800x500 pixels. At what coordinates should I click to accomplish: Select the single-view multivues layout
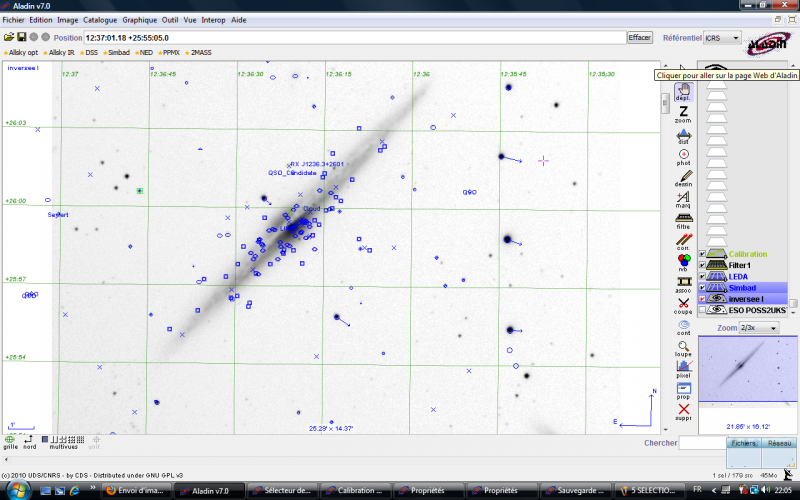[x=45, y=439]
